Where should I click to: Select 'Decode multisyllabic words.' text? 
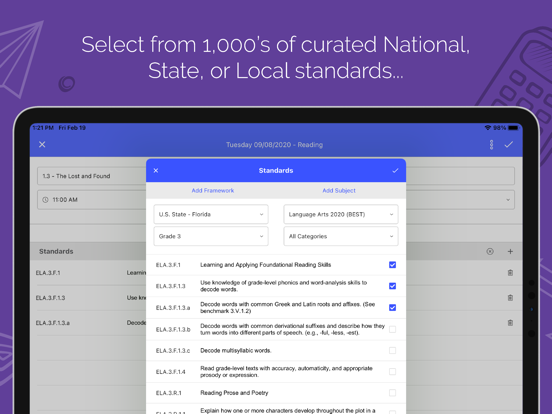point(236,351)
